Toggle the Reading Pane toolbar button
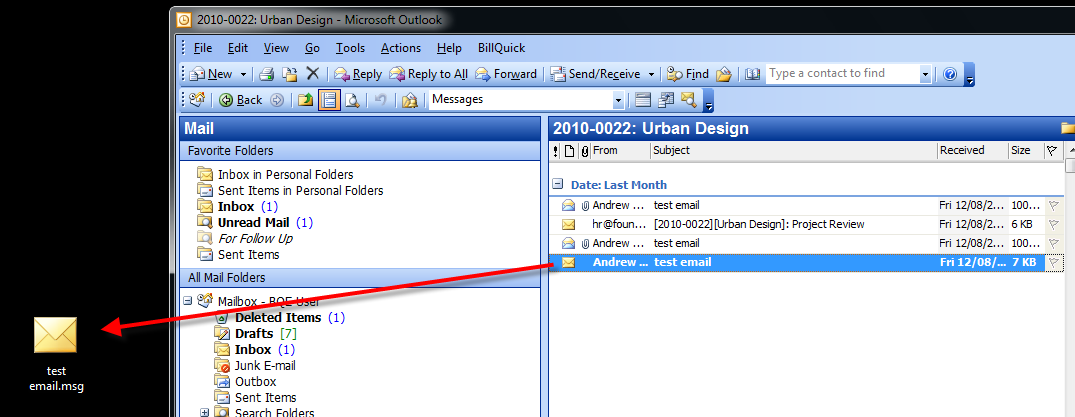 330,100
